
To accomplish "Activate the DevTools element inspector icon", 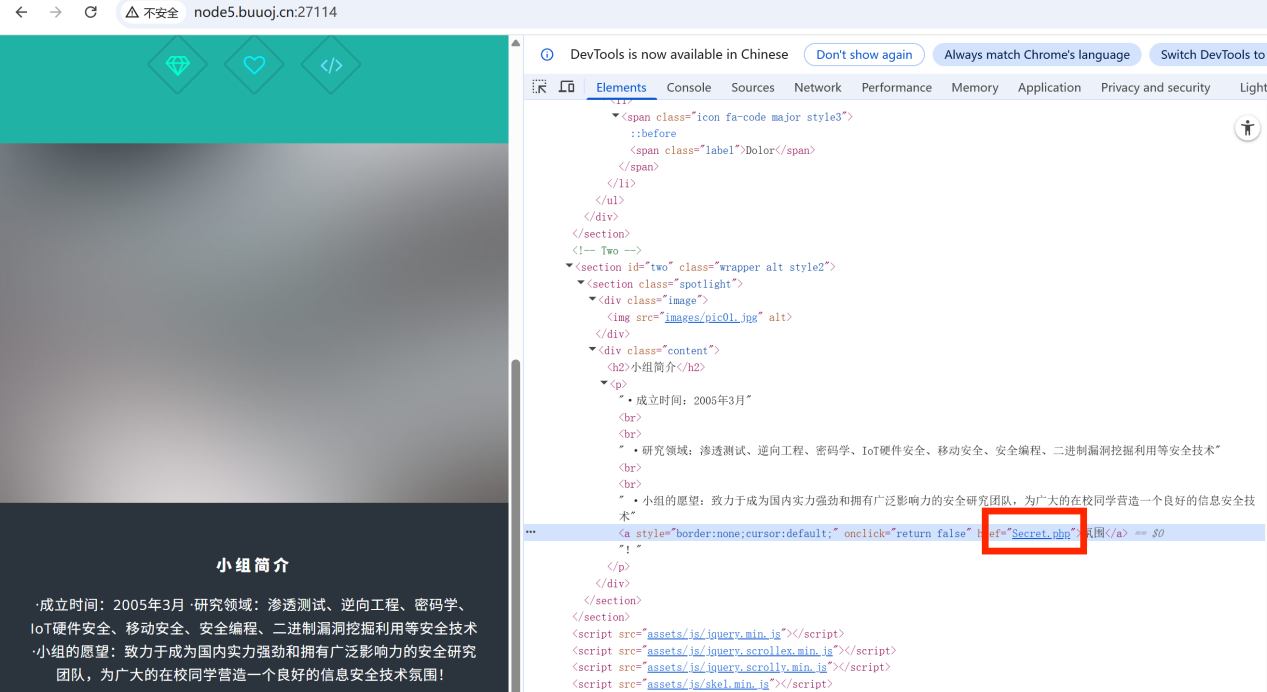I will point(540,87).
